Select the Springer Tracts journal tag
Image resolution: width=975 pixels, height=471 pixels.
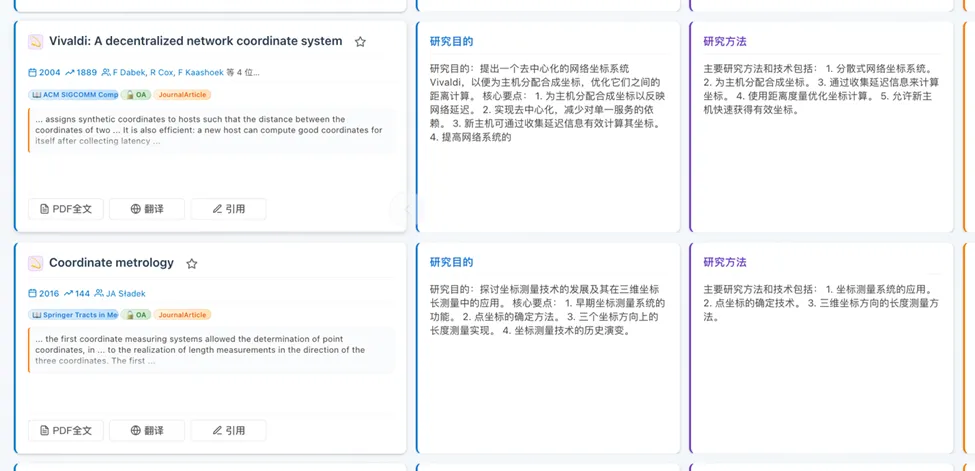click(73, 315)
